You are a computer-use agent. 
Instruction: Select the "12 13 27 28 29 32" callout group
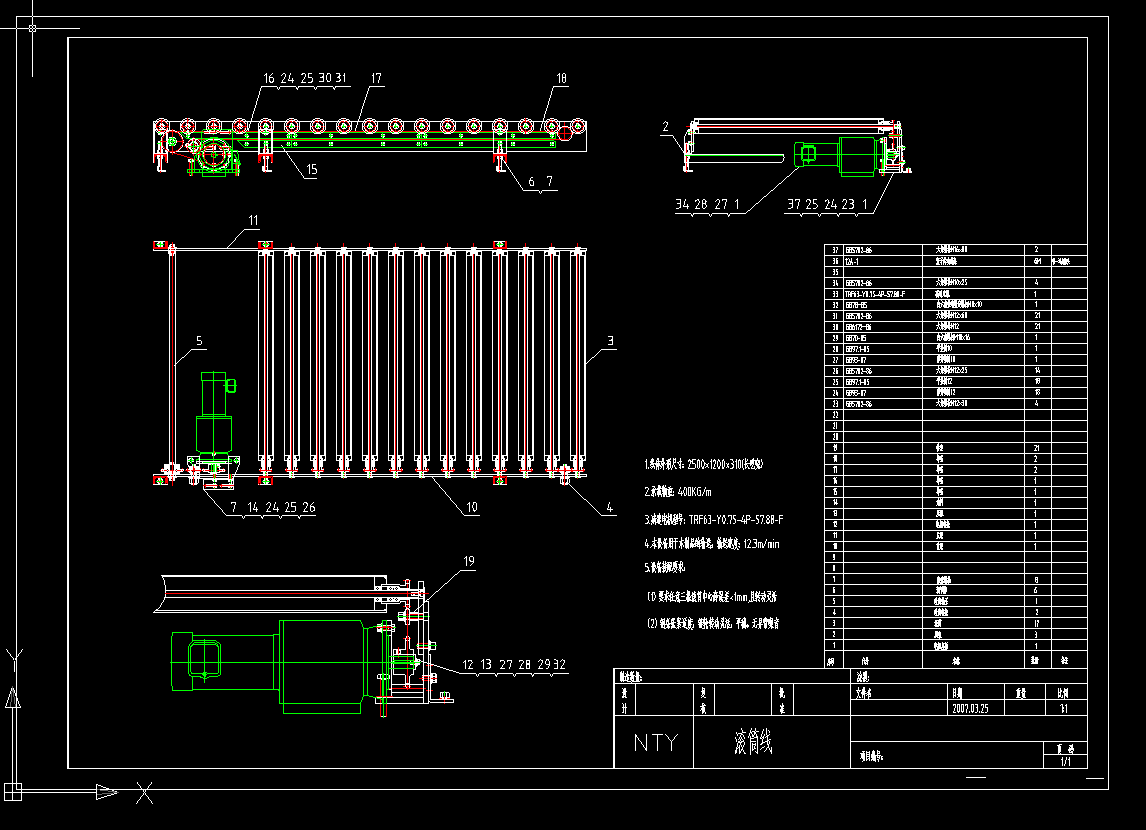click(514, 664)
